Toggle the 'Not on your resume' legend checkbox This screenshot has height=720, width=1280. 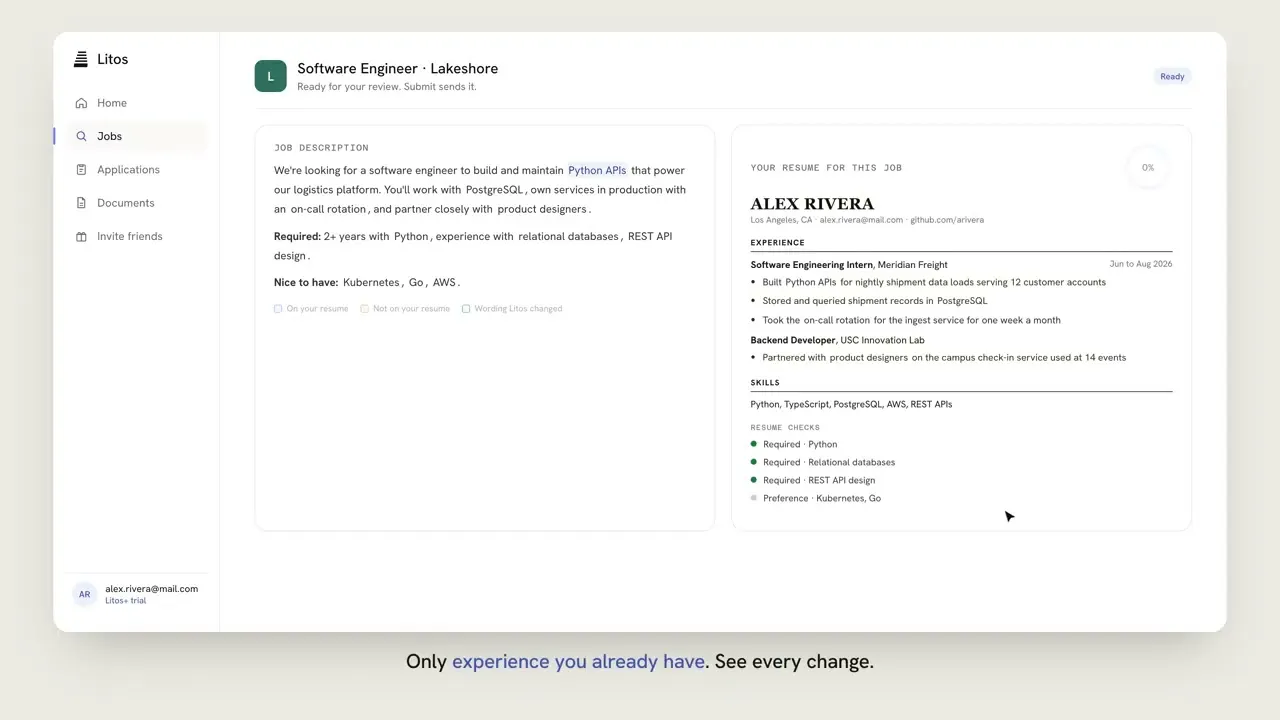point(365,309)
